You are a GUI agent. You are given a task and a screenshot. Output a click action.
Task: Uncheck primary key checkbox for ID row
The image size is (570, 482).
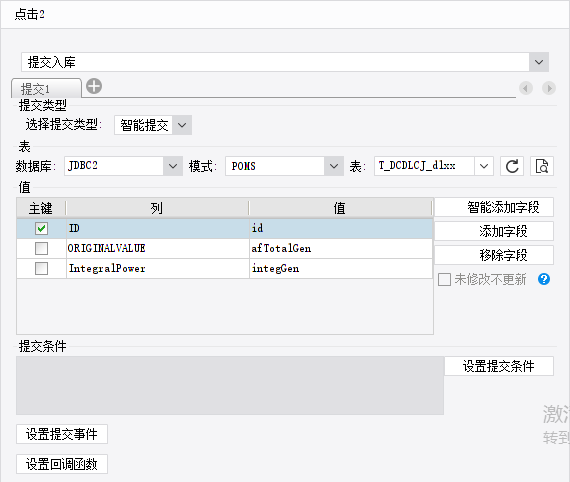pos(41,228)
